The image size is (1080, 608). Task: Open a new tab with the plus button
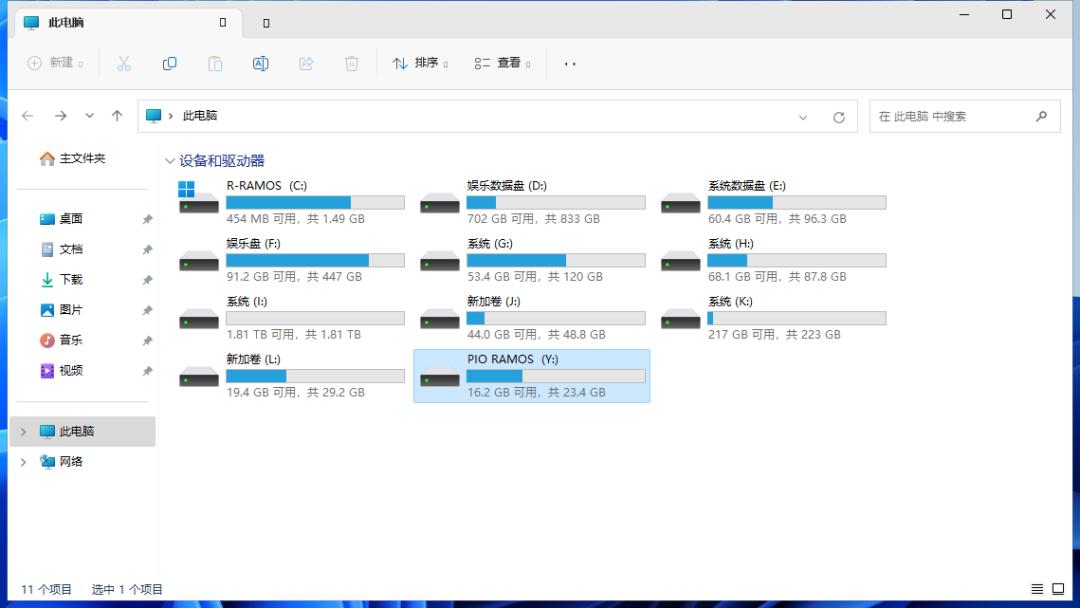click(265, 22)
